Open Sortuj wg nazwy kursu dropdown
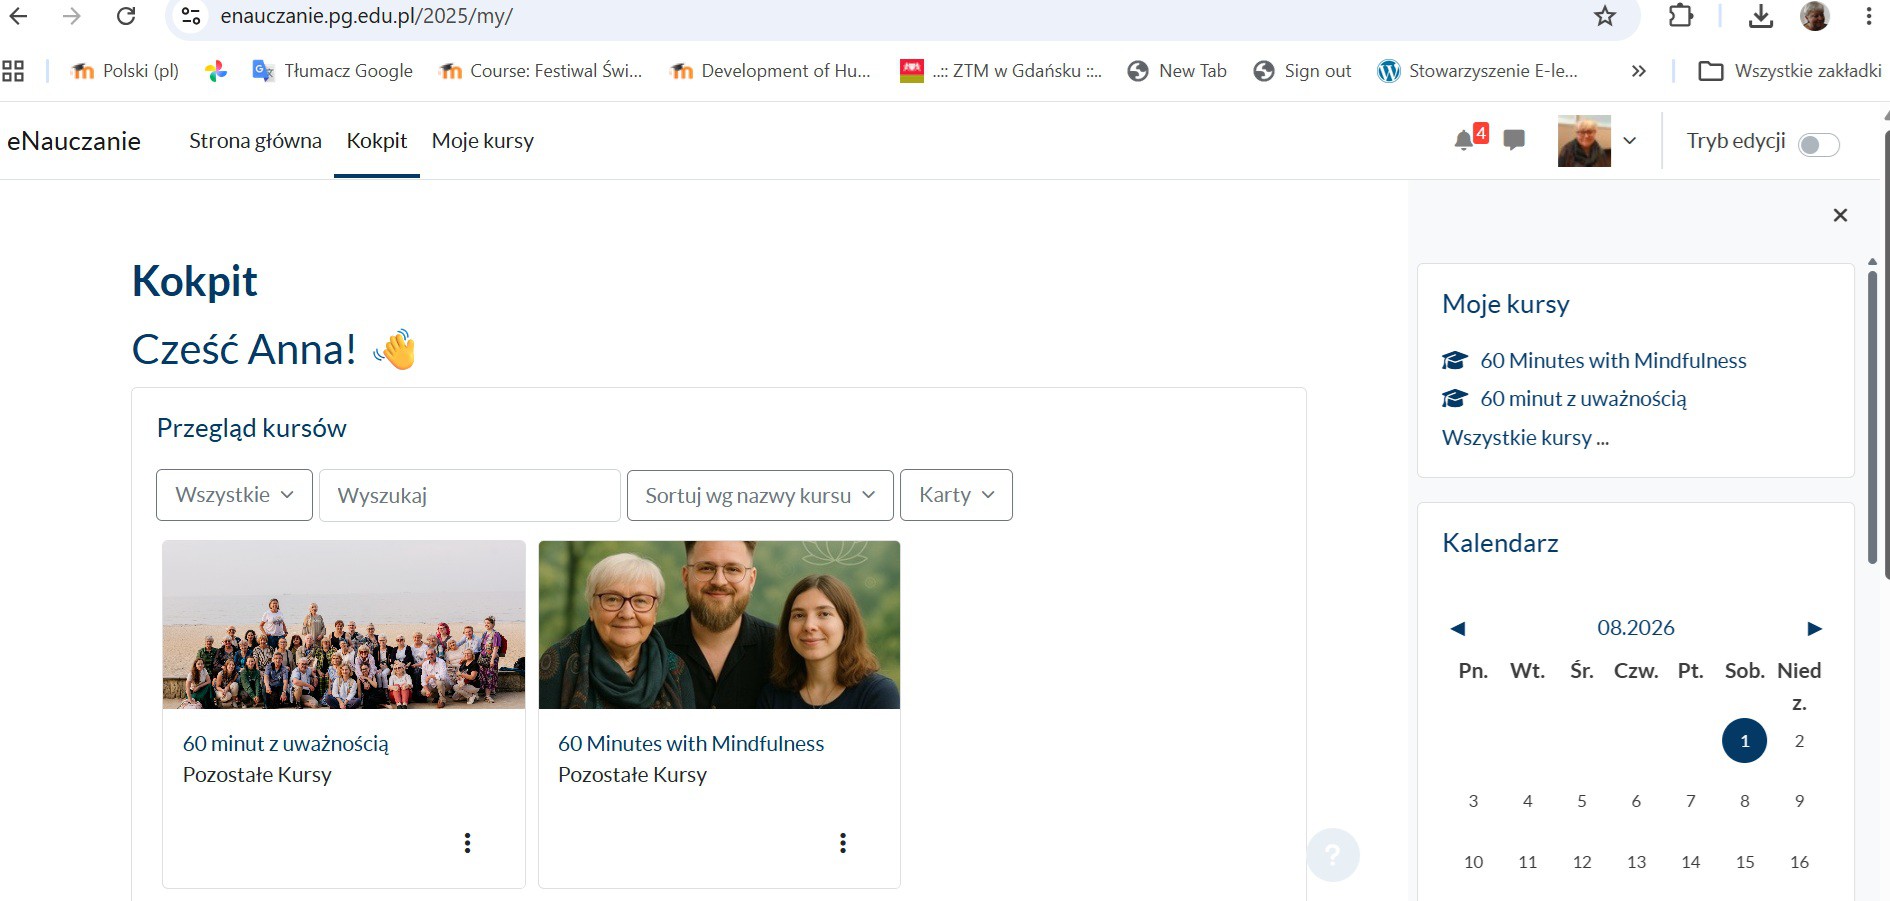Screen dimensions: 1890x901 760,495
